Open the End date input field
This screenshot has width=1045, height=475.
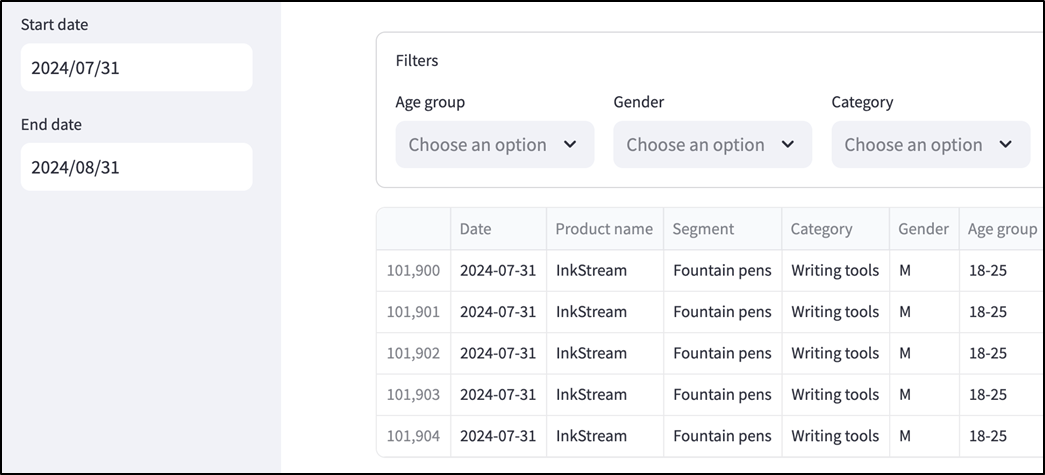(137, 167)
